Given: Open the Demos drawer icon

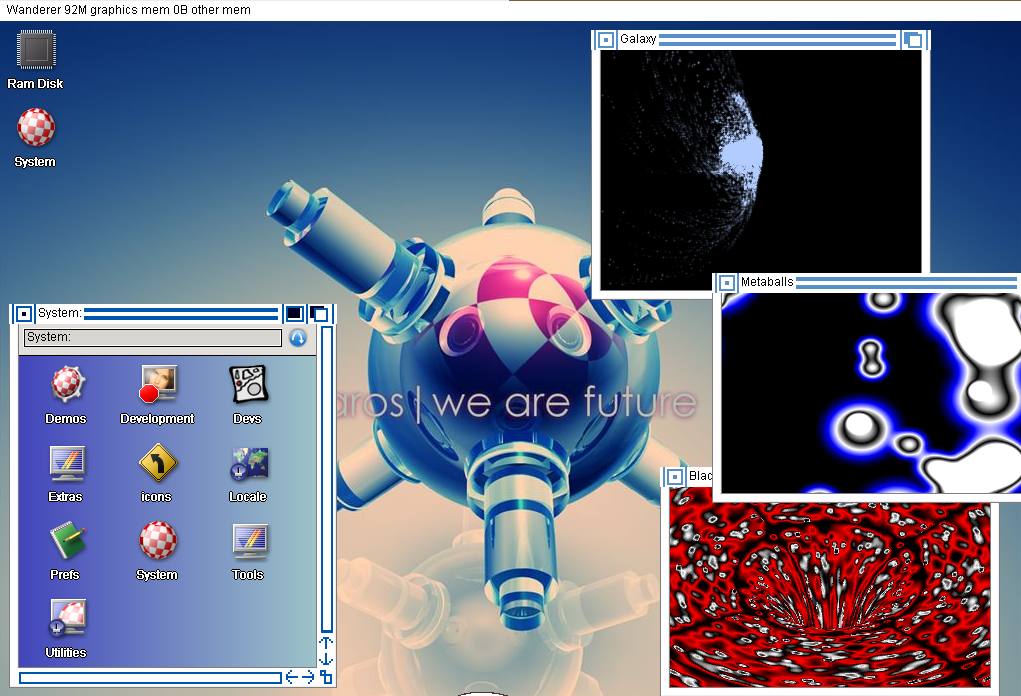Looking at the screenshot, I should pyautogui.click(x=67, y=384).
